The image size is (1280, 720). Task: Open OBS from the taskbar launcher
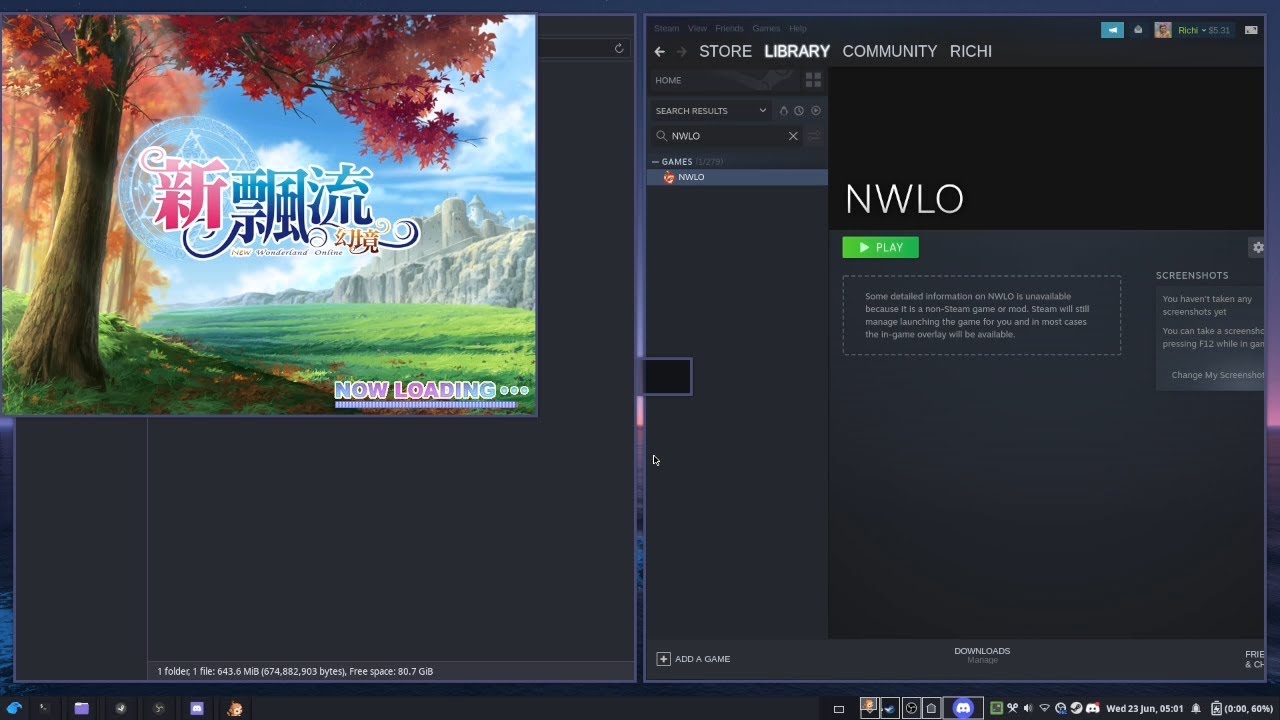click(x=158, y=708)
